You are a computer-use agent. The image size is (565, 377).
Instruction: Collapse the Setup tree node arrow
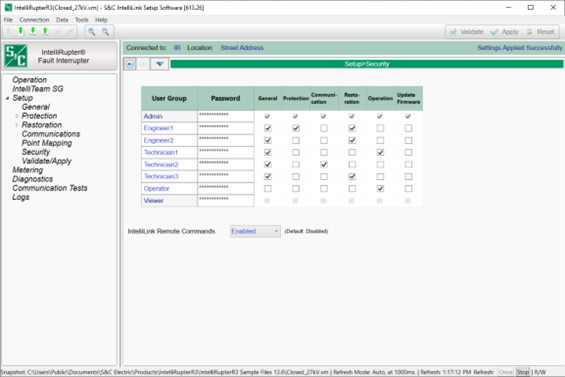pos(7,98)
